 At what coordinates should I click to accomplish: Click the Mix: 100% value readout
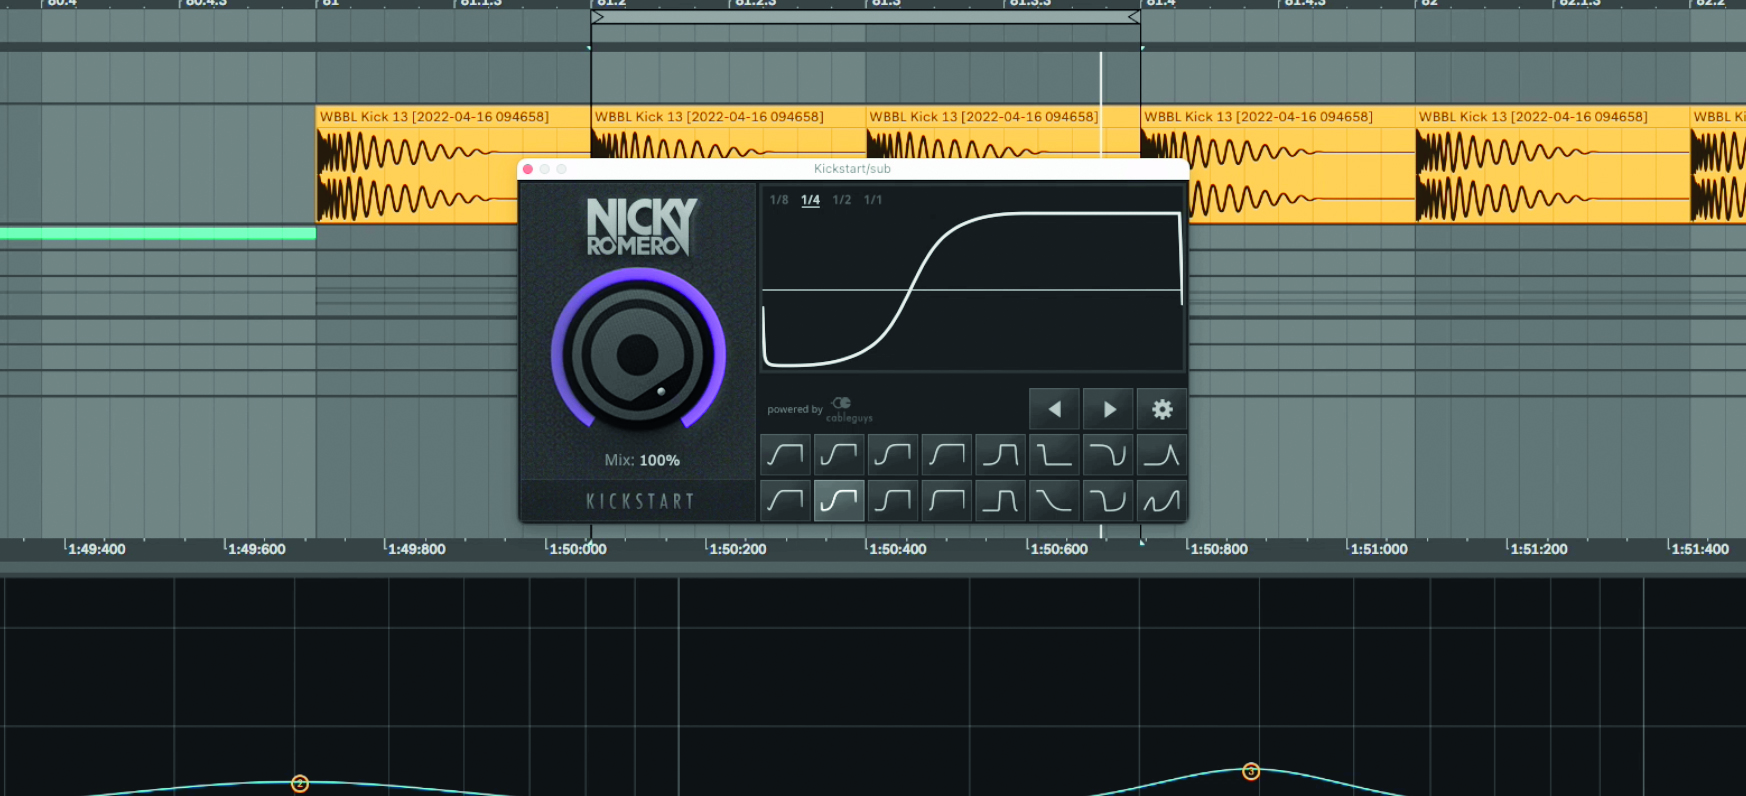coord(642,460)
